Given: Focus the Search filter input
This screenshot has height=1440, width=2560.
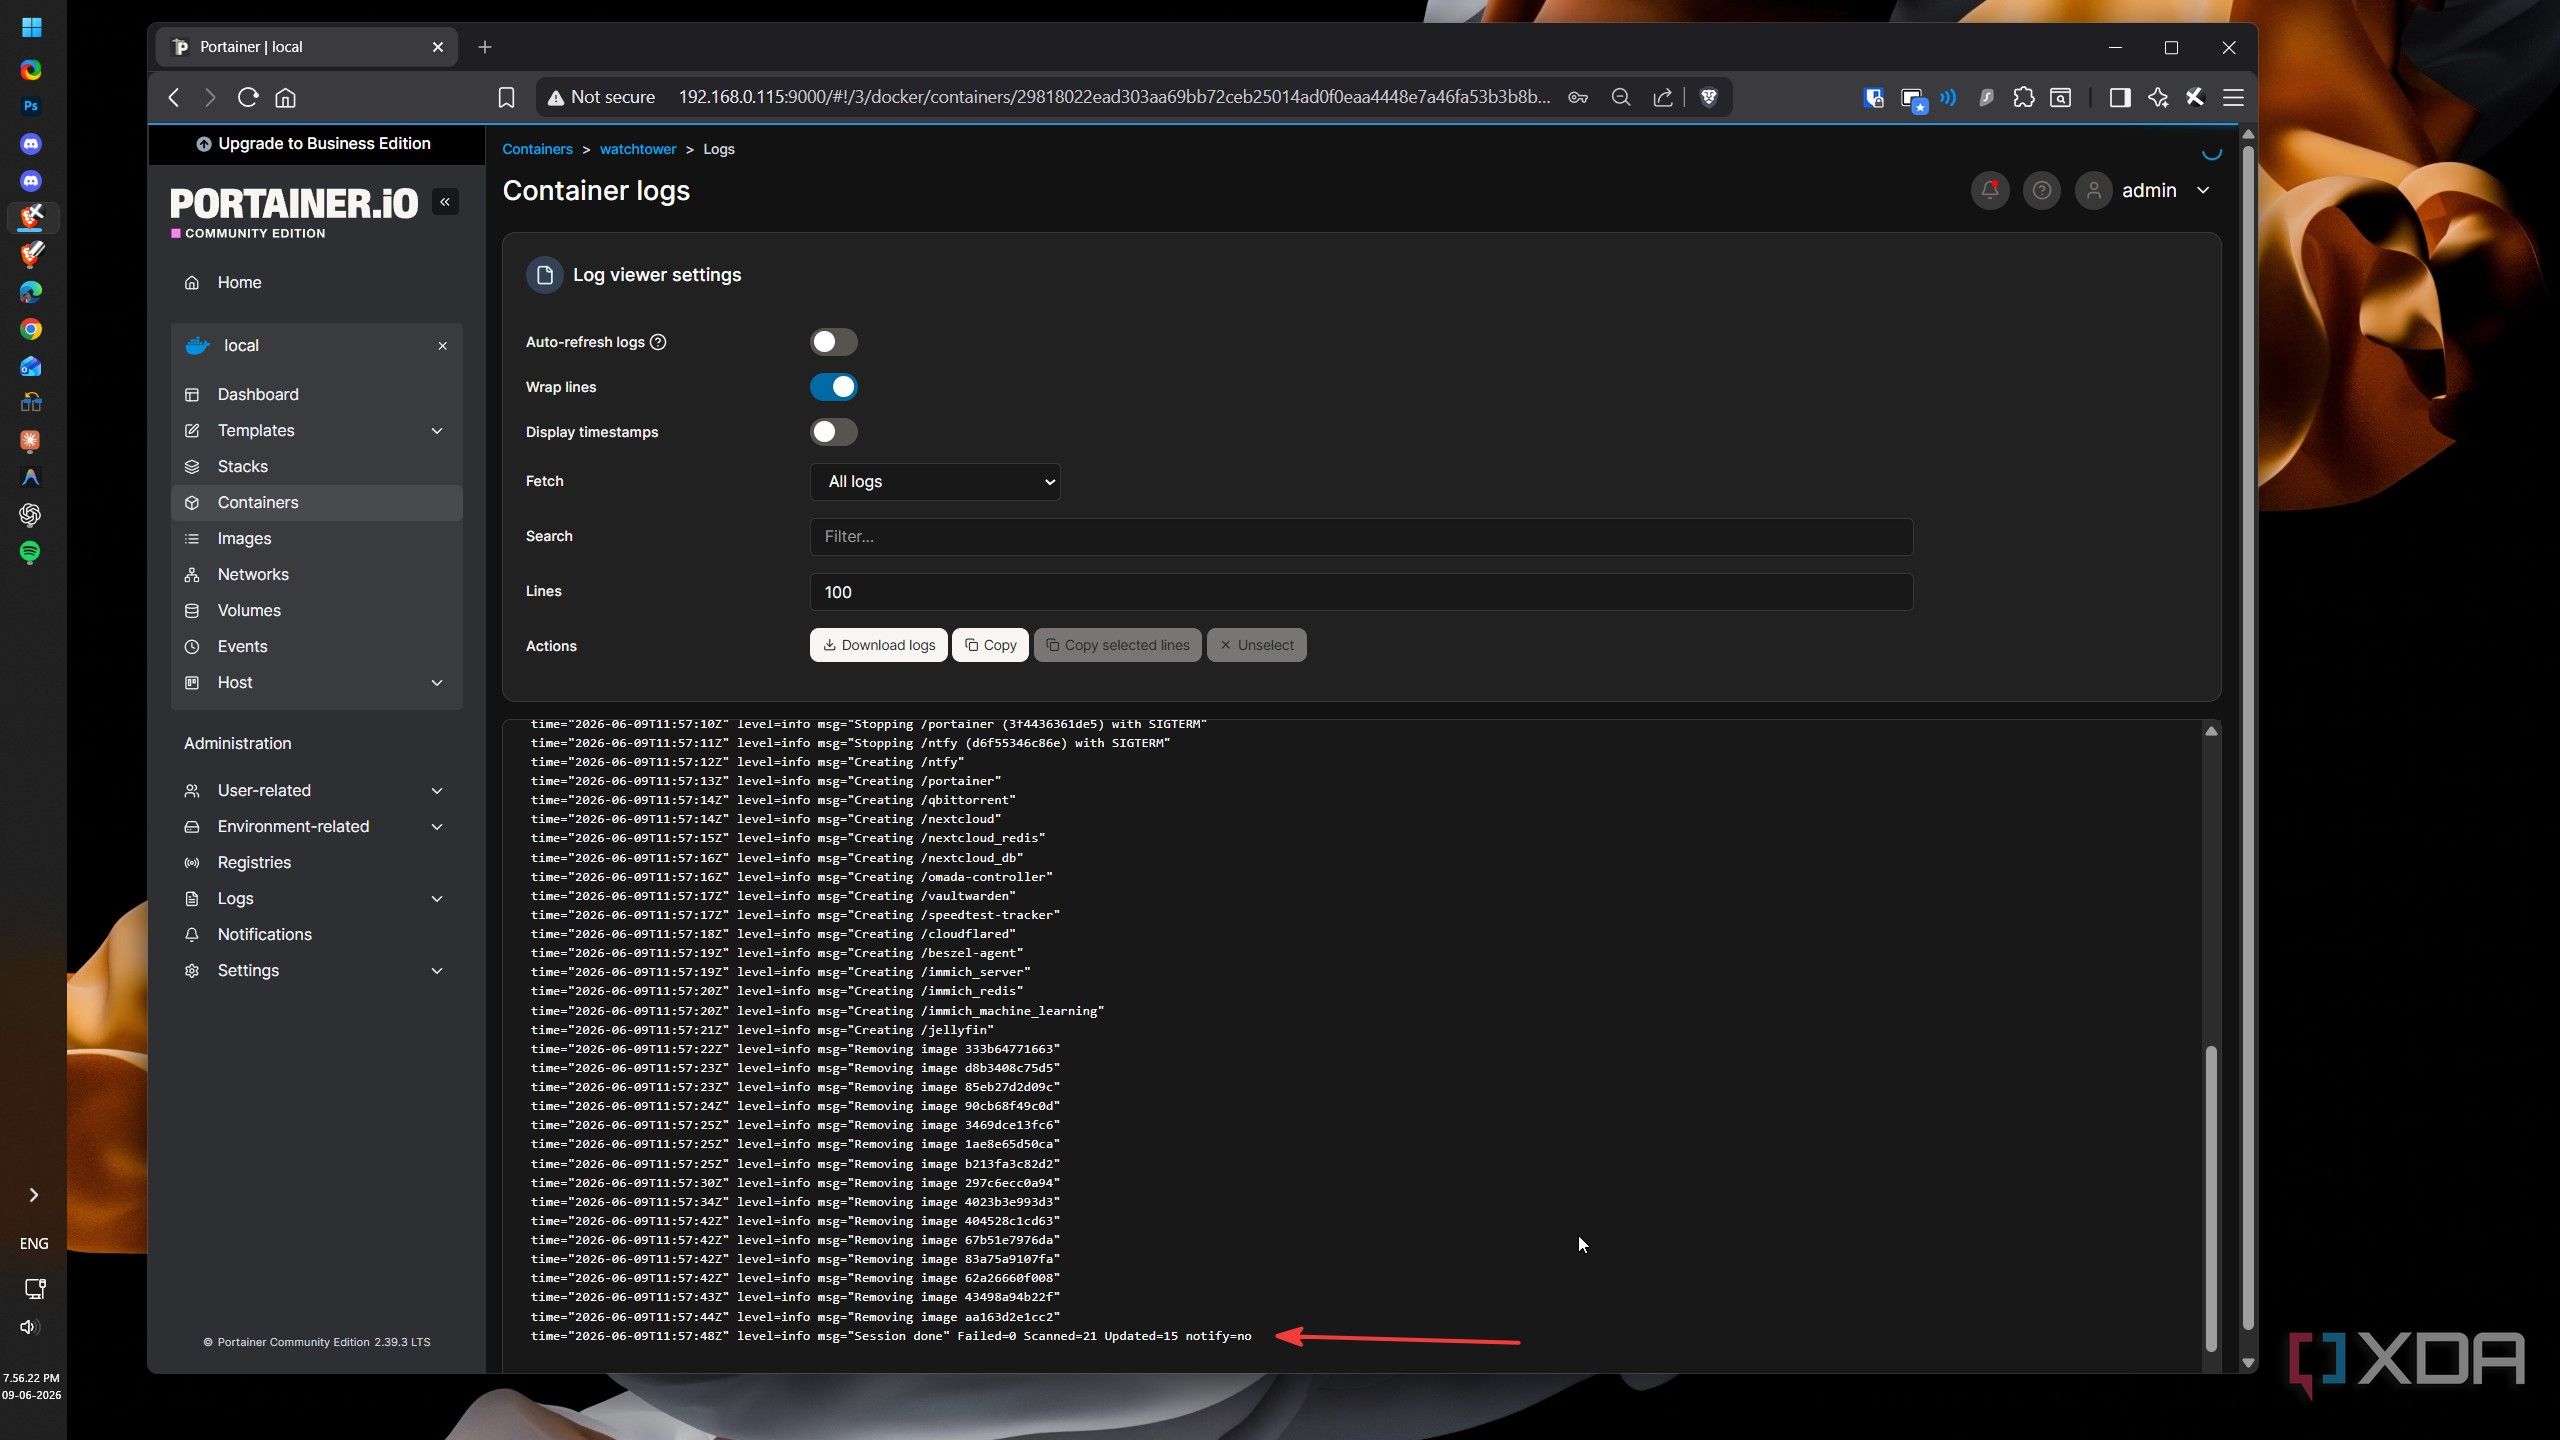Looking at the screenshot, I should point(1361,537).
